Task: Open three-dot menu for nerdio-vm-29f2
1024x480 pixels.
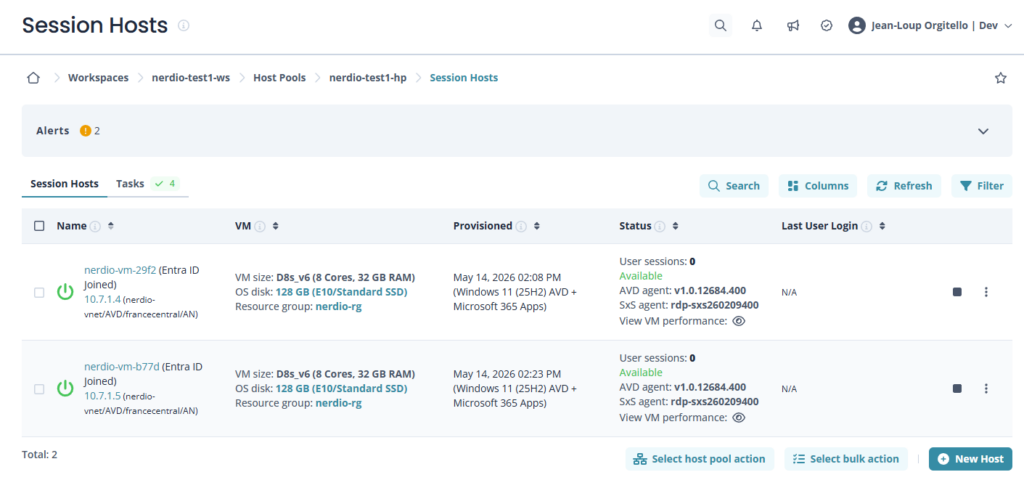Action: point(986,292)
